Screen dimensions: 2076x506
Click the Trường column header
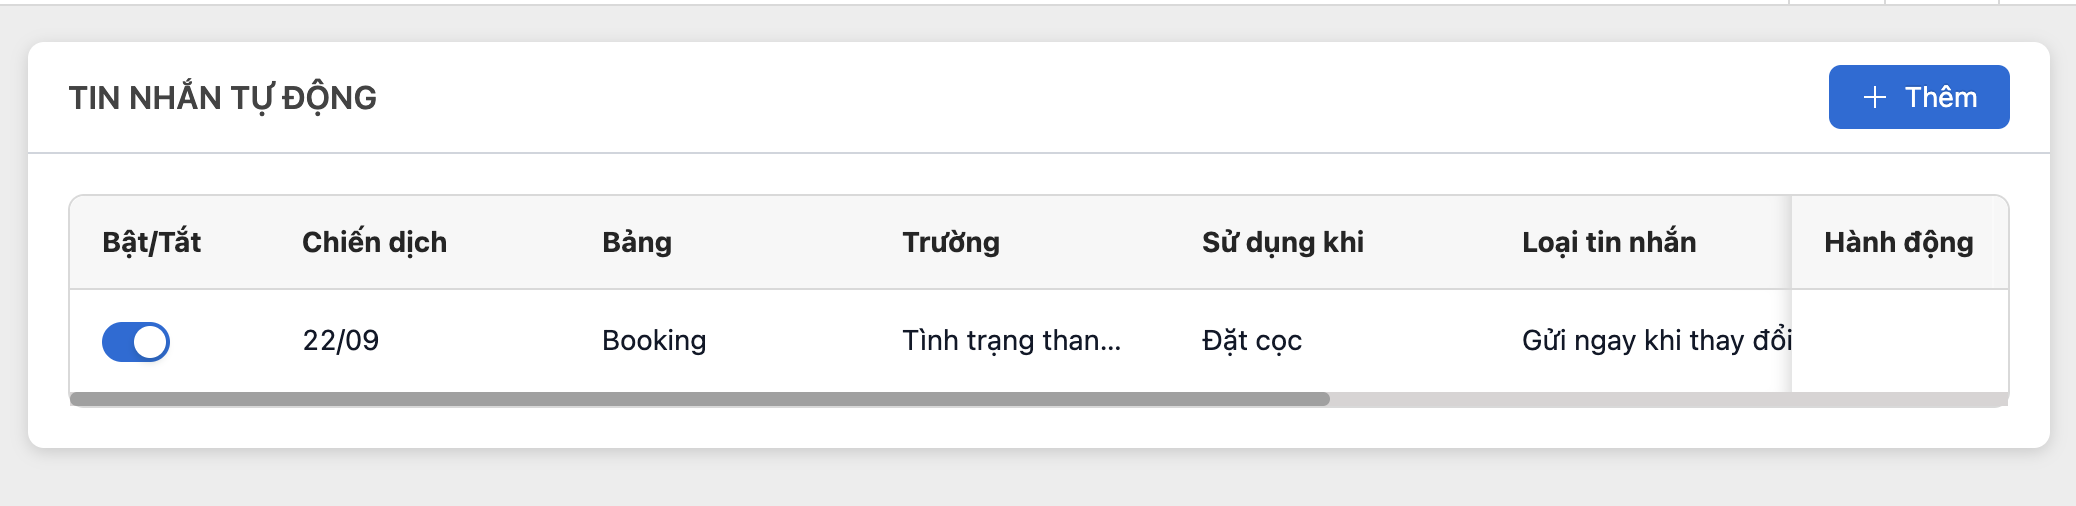[951, 242]
